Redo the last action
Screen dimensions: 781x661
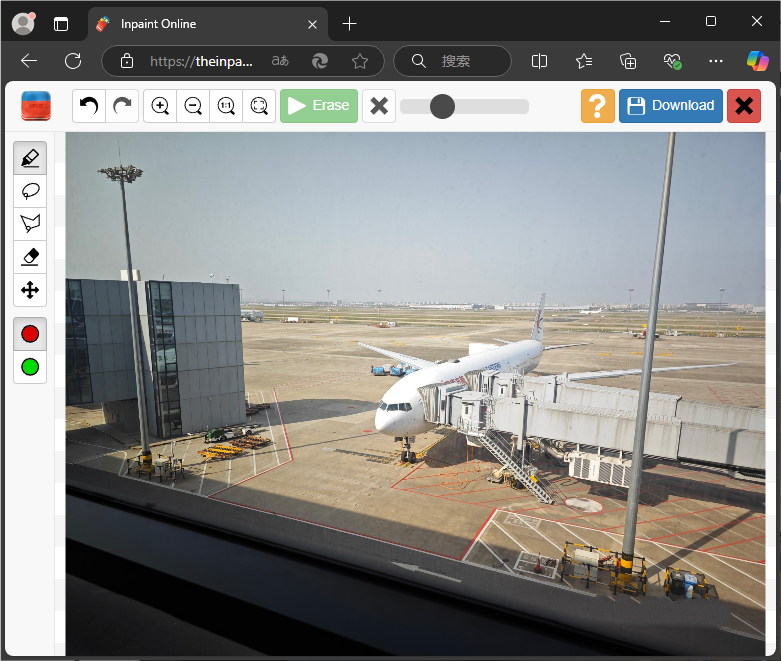(122, 105)
